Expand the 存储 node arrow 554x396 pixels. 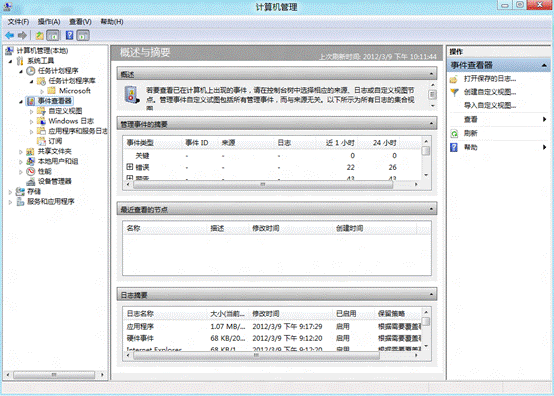[10, 192]
